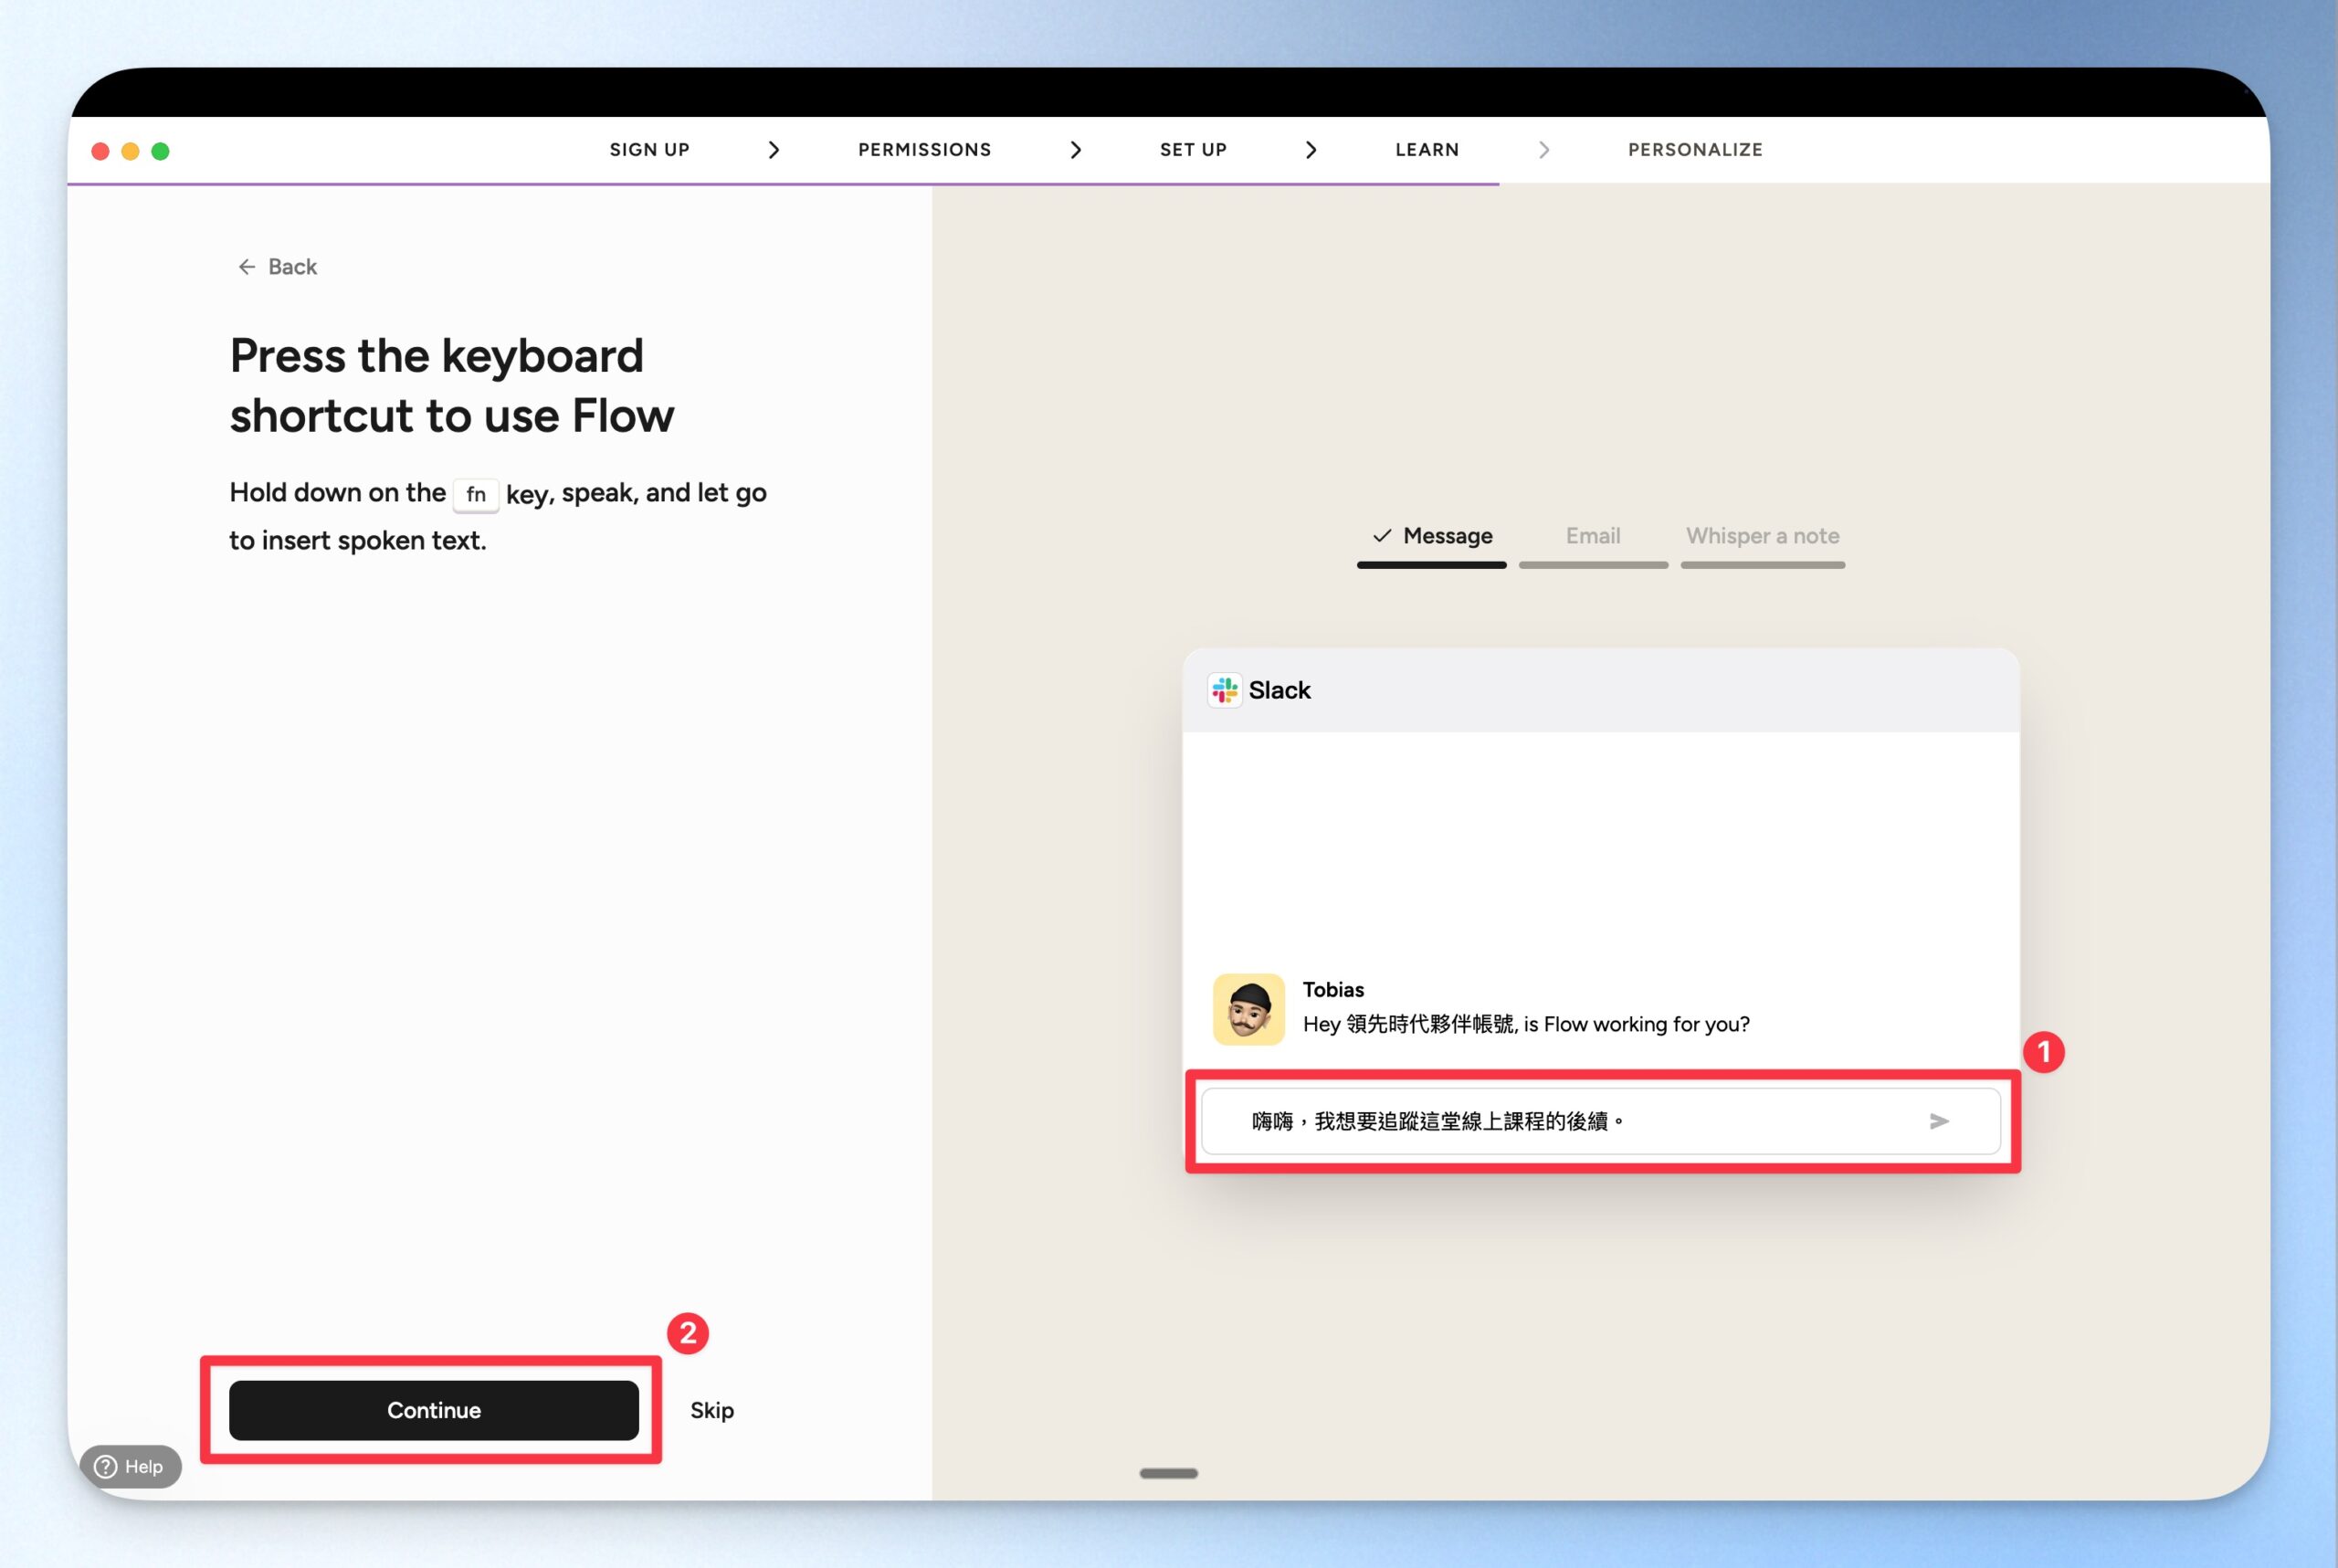Click the checkmark next to Message
Viewport: 2338px width, 1568px height.
1381,536
